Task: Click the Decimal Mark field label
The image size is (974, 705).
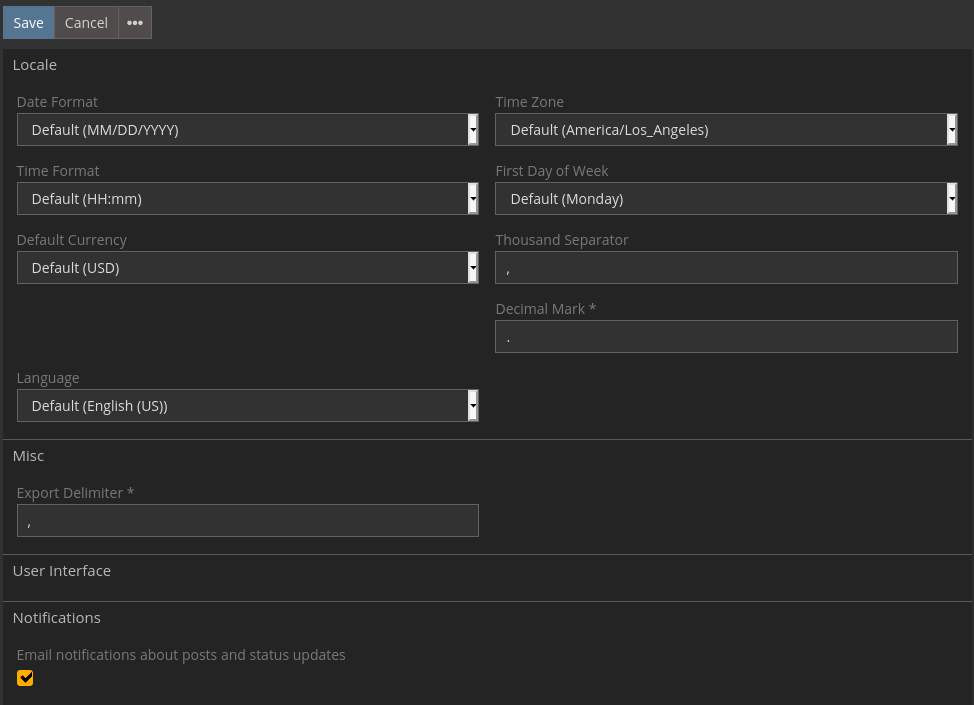Action: tap(545, 309)
